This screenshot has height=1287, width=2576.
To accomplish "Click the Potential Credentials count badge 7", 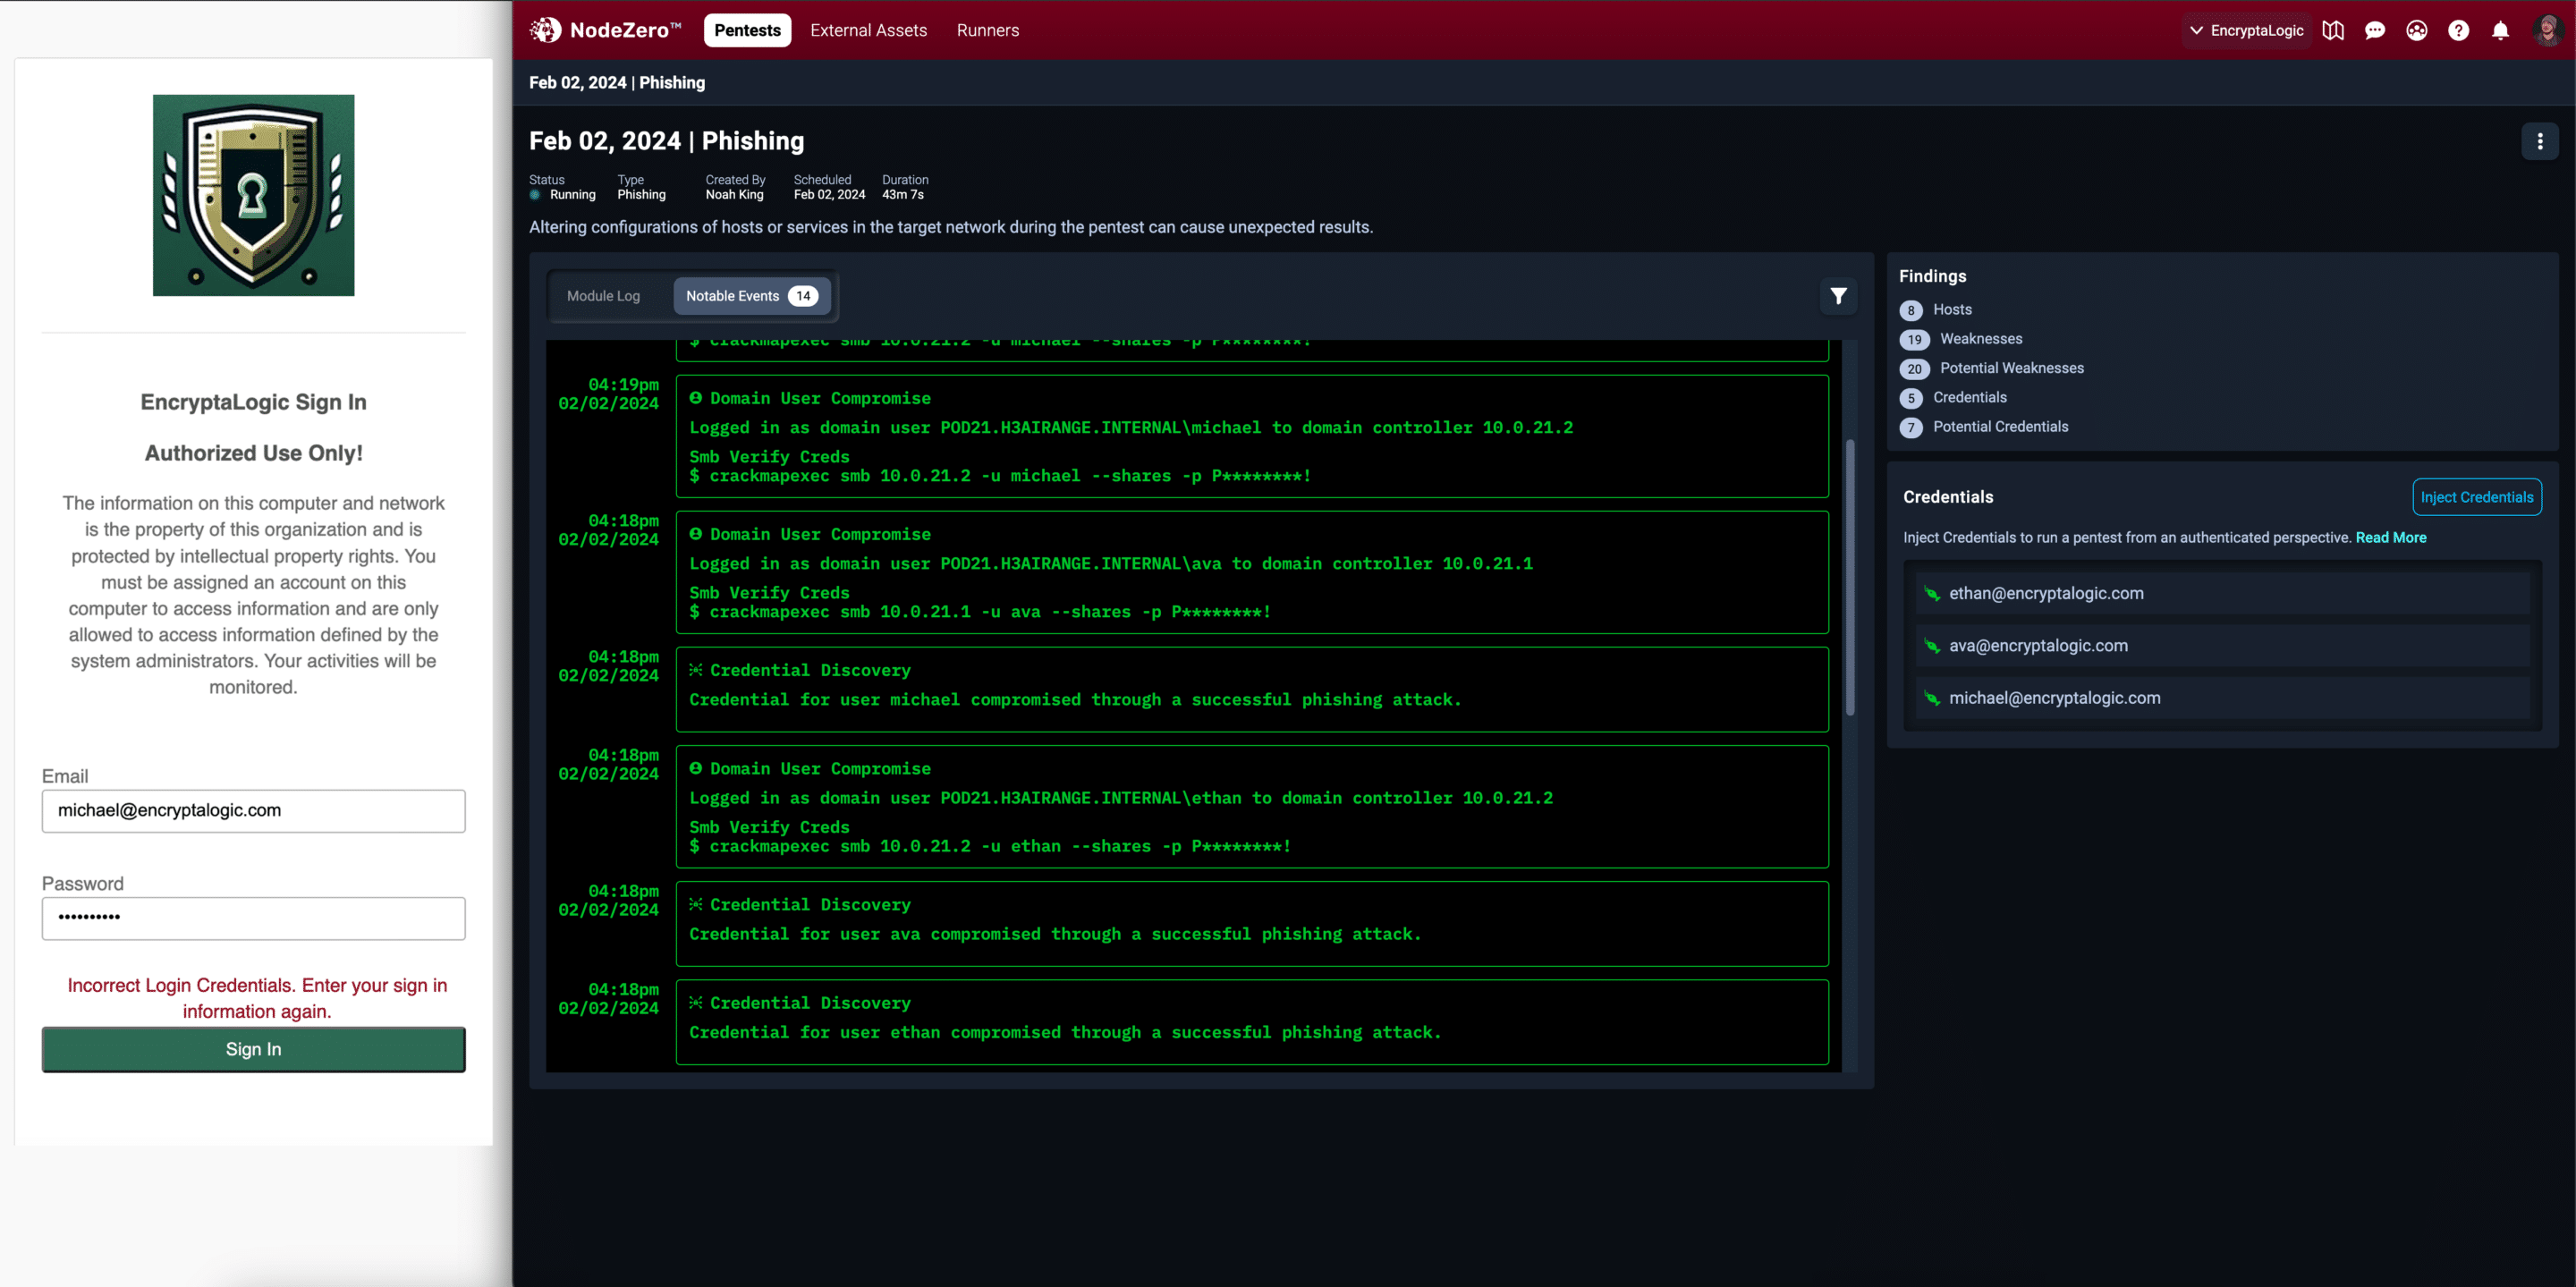I will (1911, 427).
